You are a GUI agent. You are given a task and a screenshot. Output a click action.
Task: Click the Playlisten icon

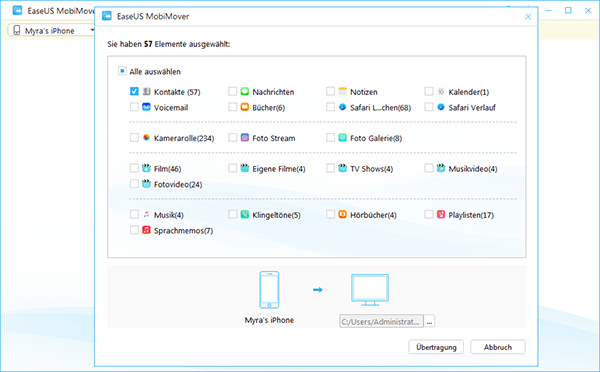coord(441,215)
